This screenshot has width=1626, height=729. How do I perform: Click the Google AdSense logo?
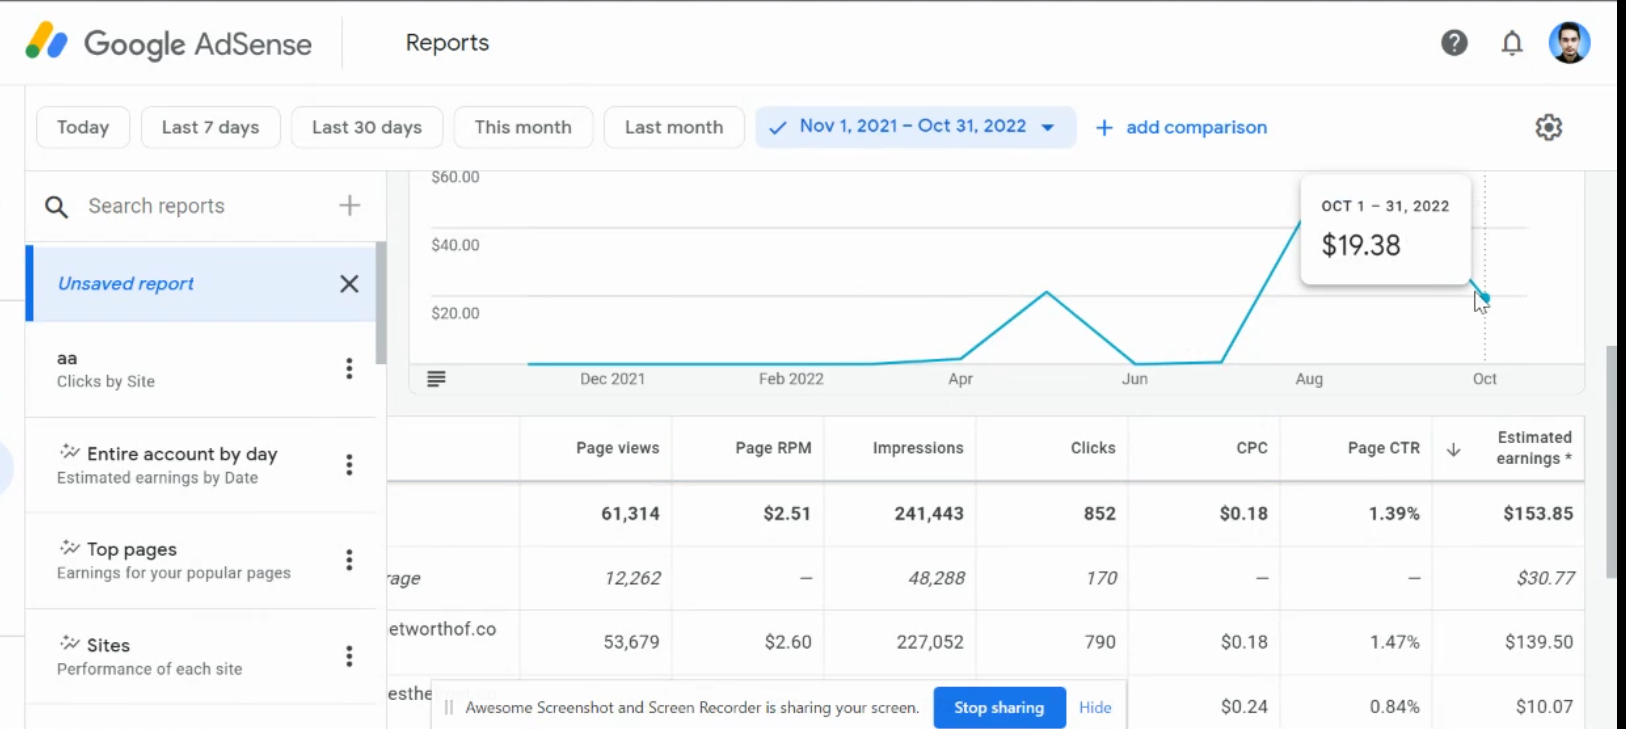168,43
